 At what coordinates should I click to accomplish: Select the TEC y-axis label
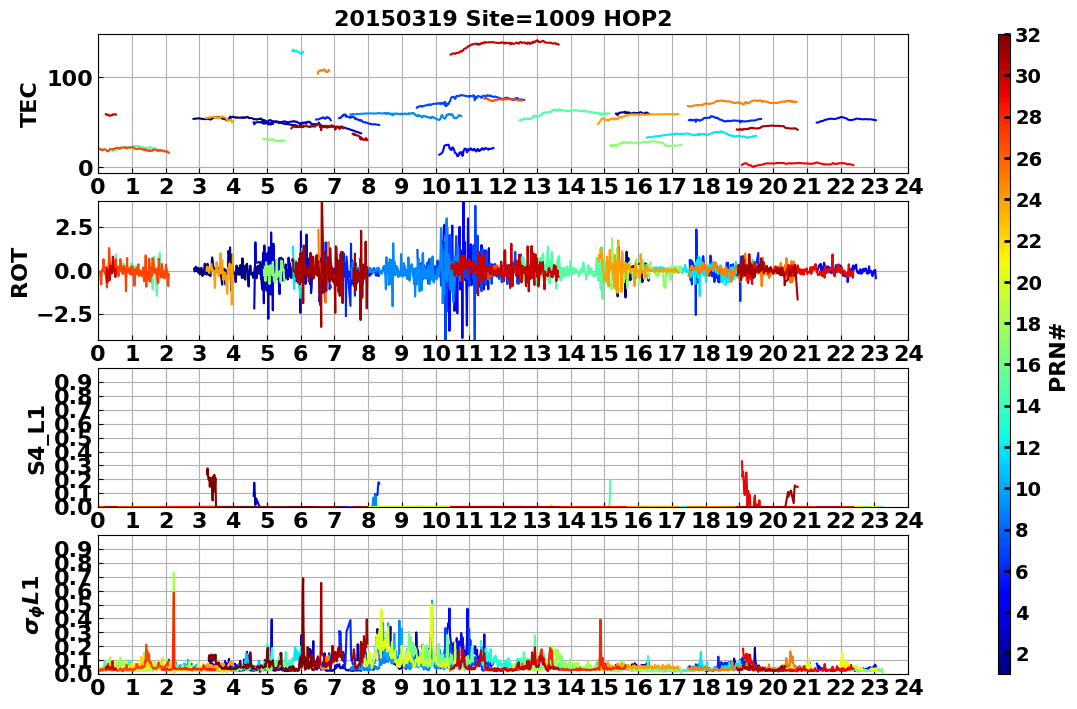coord(27,104)
